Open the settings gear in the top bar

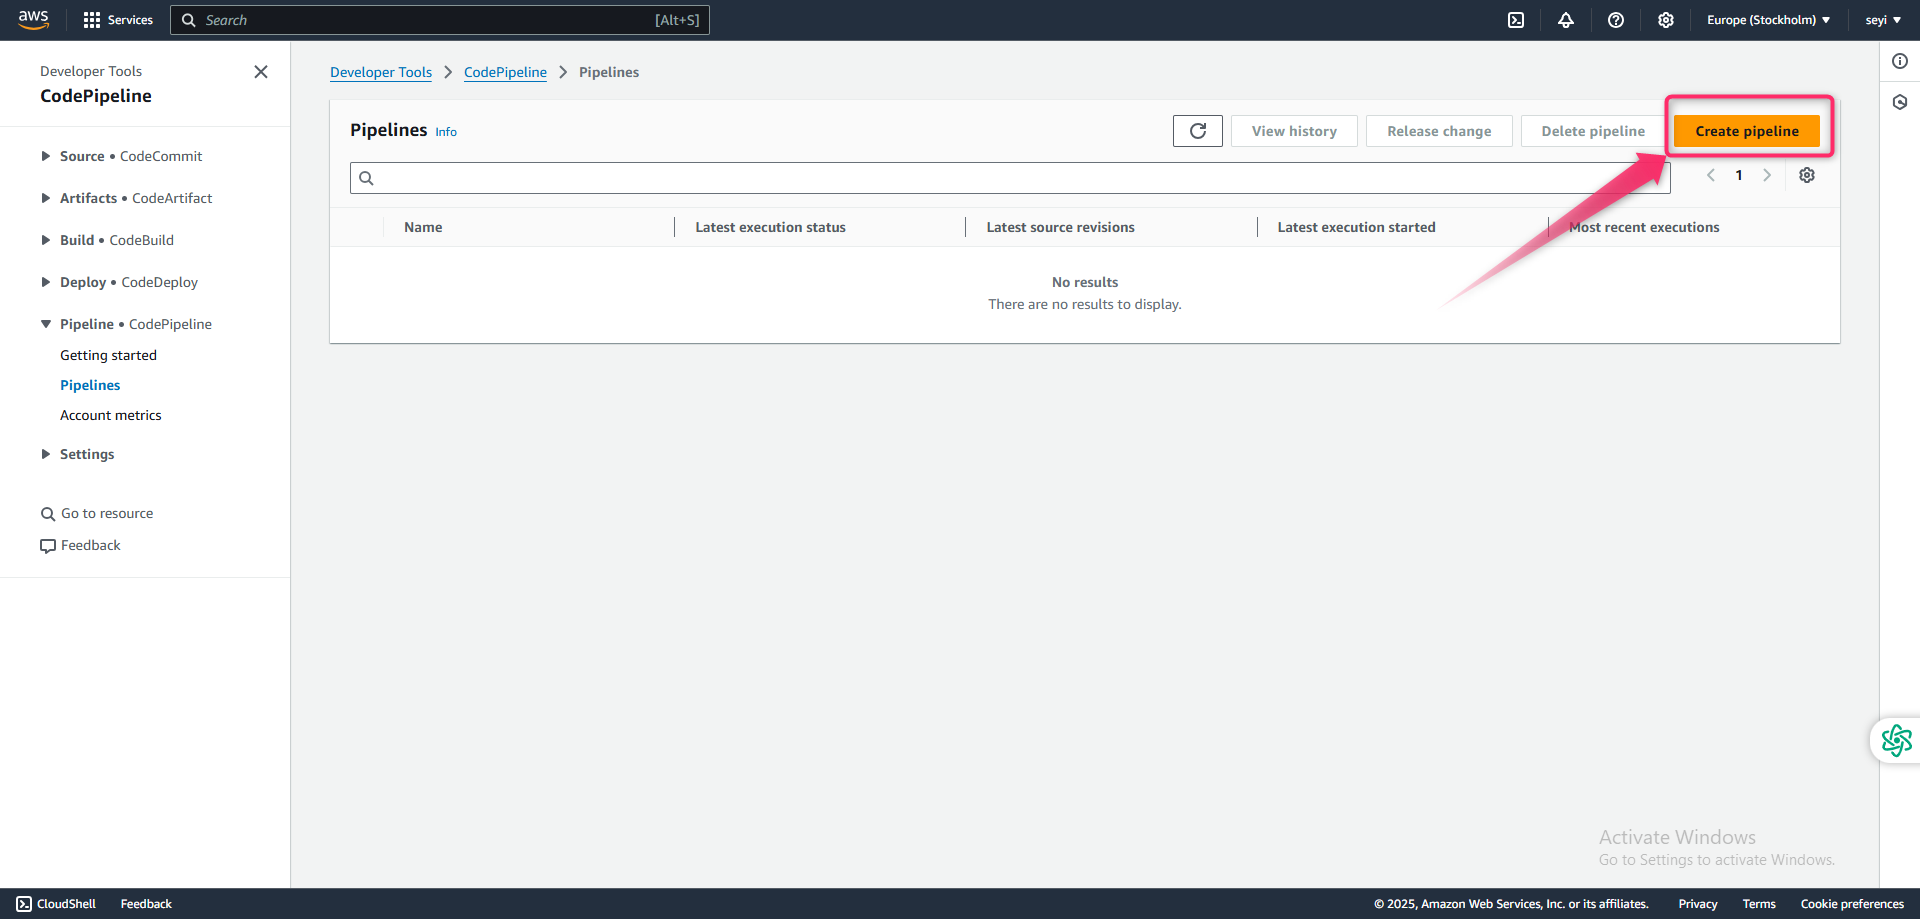click(x=1666, y=20)
